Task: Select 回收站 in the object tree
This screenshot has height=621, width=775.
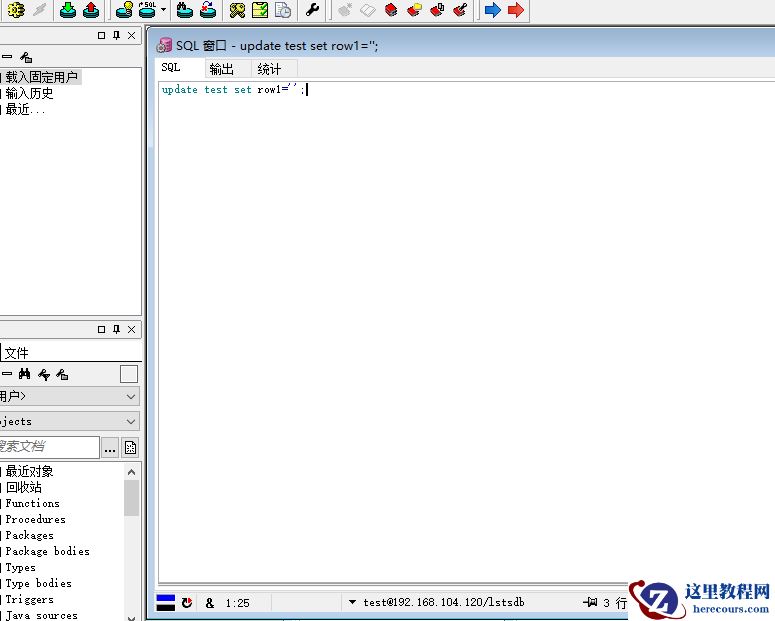Action: point(24,487)
